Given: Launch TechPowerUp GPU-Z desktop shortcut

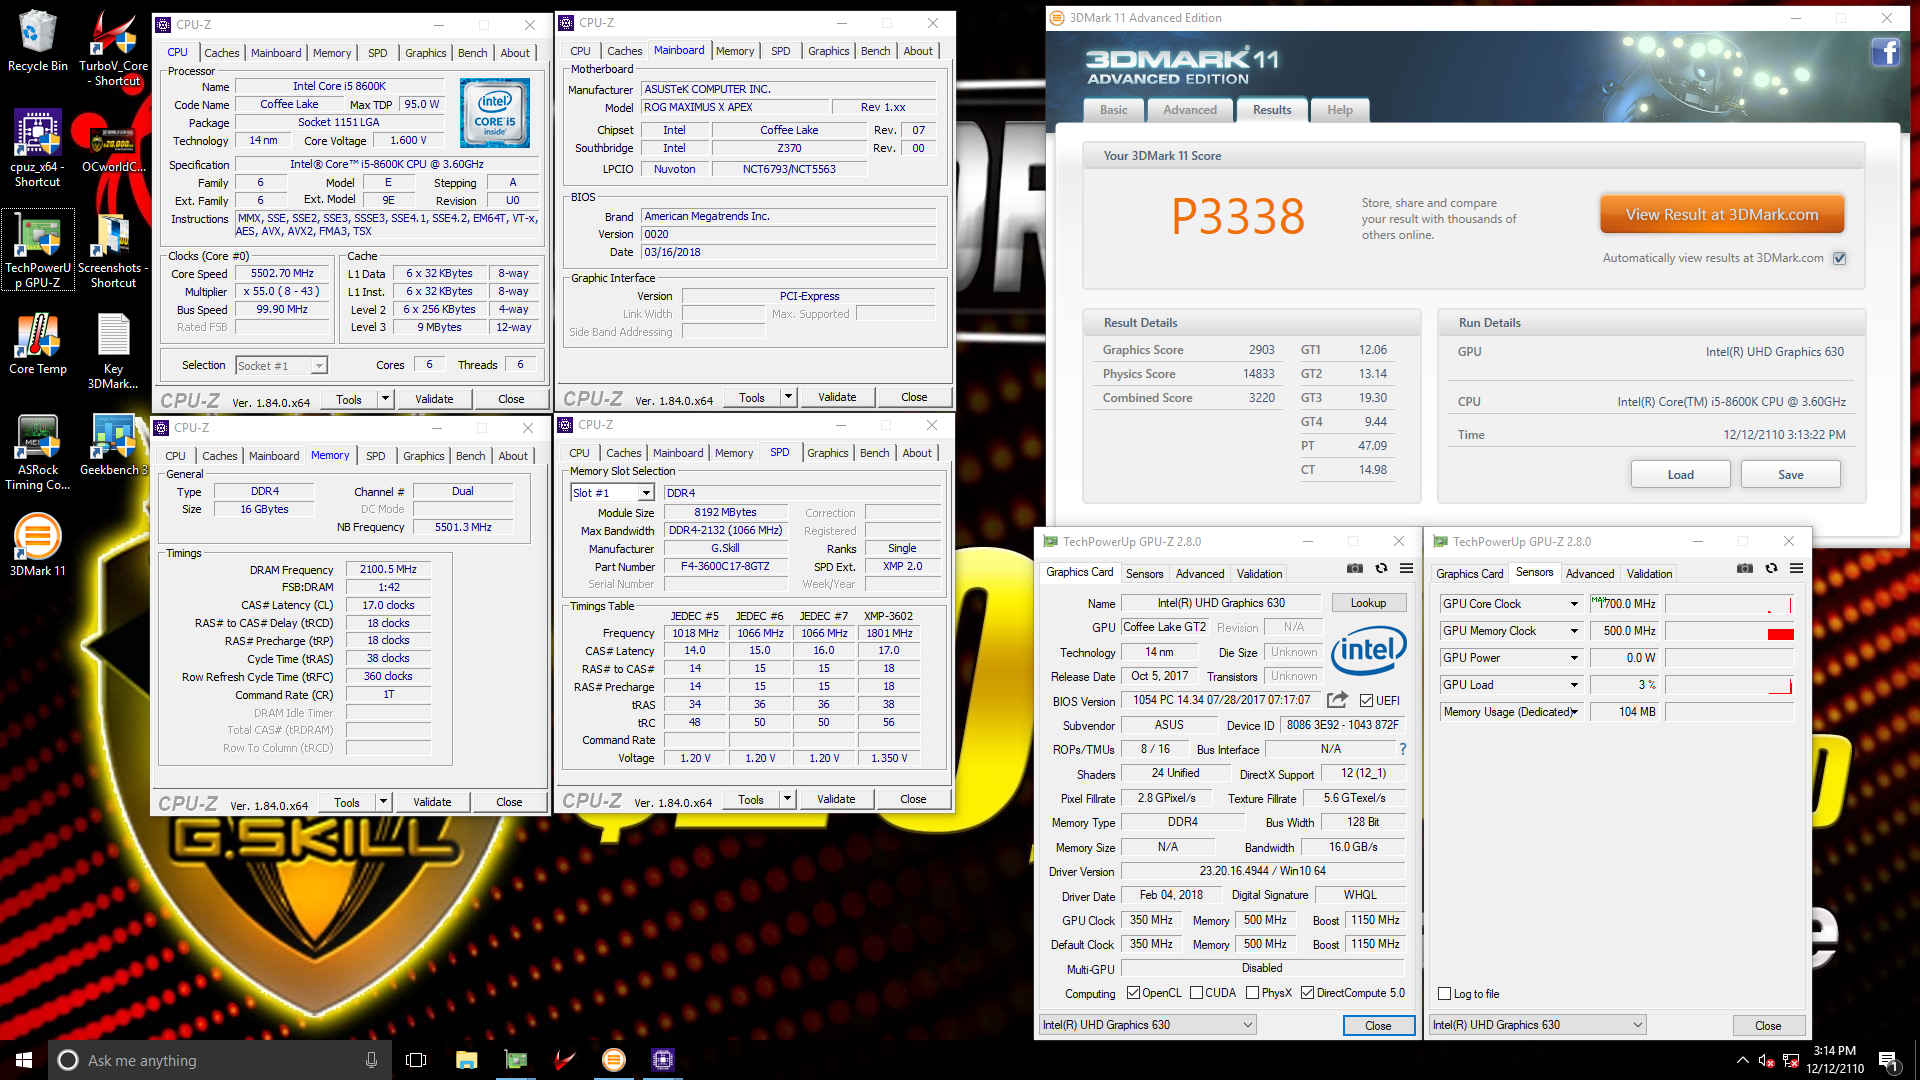Looking at the screenshot, I should pos(37,250).
